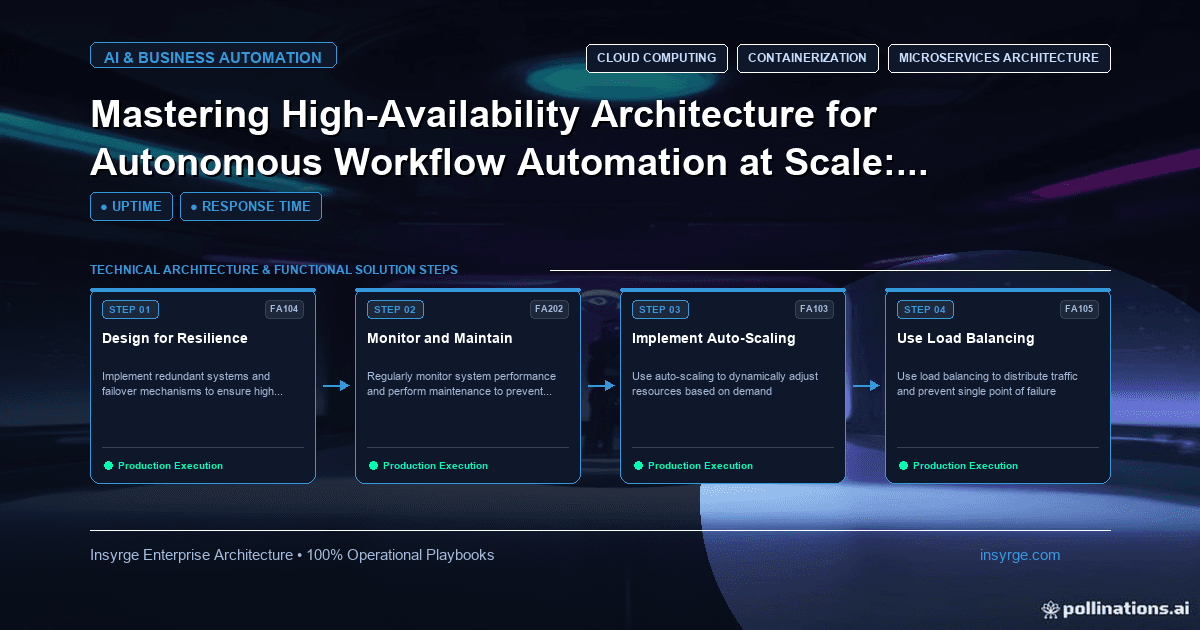The image size is (1200, 630).
Task: Click Production Execution label in Step 04 card
Action: (x=965, y=466)
